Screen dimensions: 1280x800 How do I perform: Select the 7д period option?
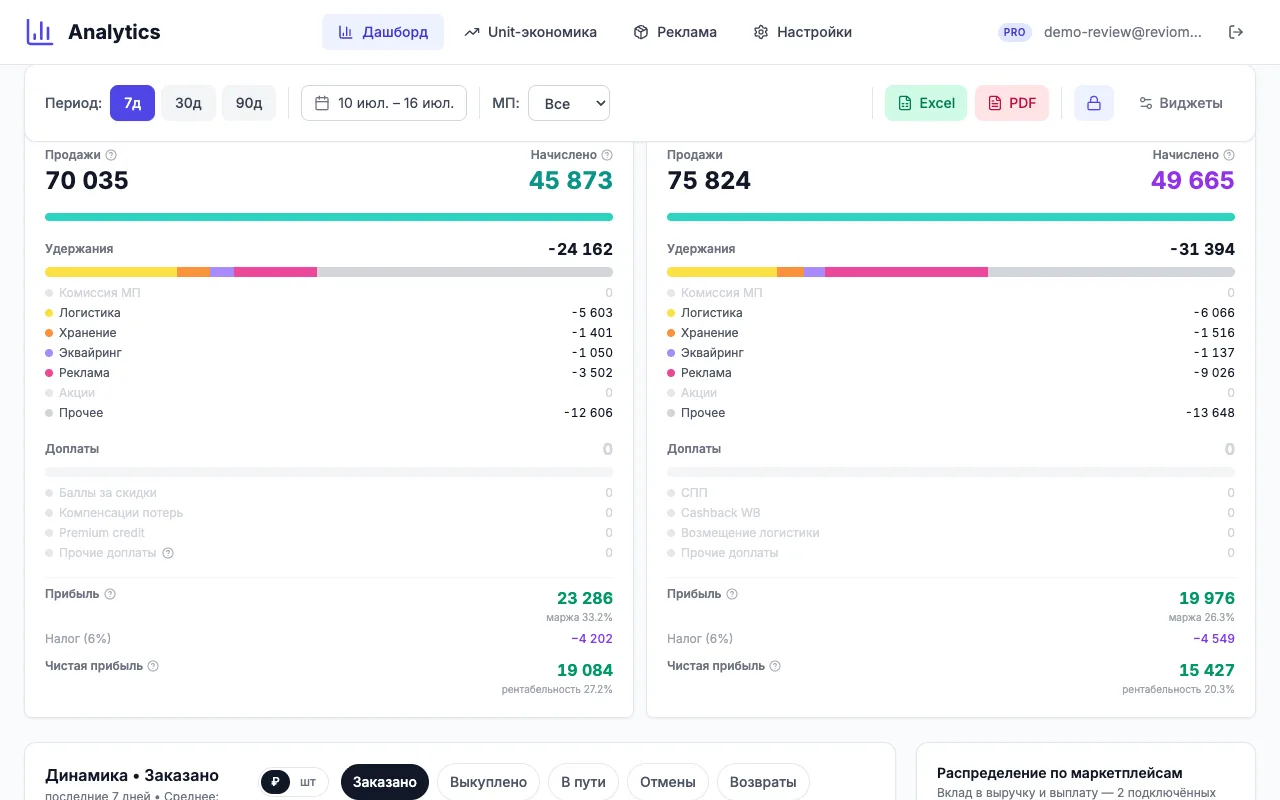[x=132, y=103]
